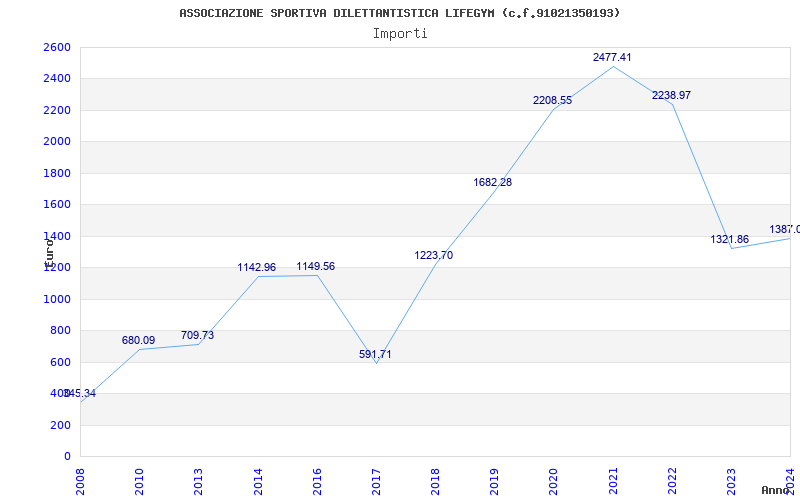Select data label 2238.97
This screenshot has width=800, height=500.
click(671, 95)
